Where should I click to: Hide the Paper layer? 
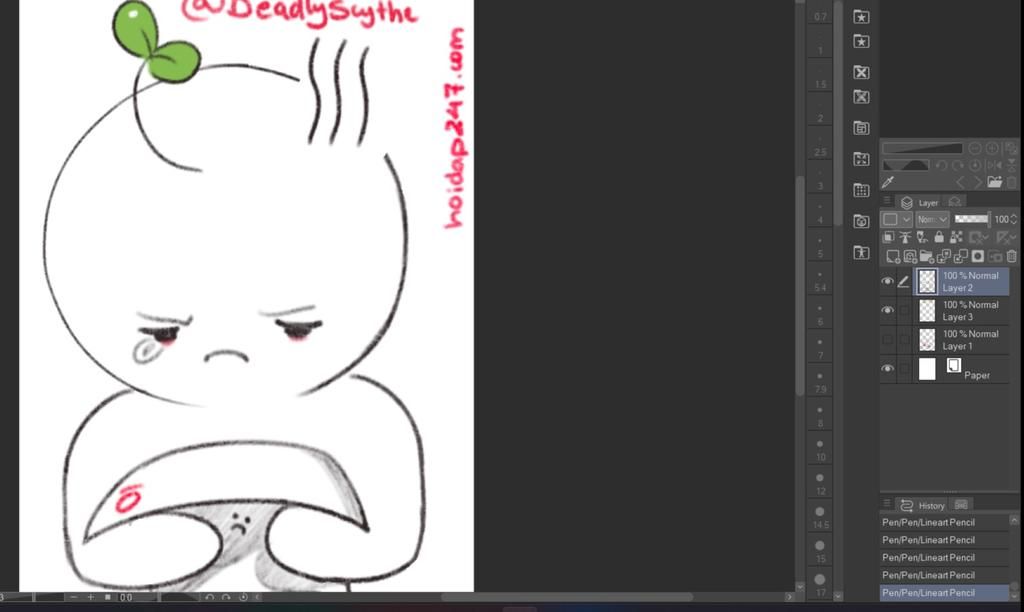pos(887,368)
